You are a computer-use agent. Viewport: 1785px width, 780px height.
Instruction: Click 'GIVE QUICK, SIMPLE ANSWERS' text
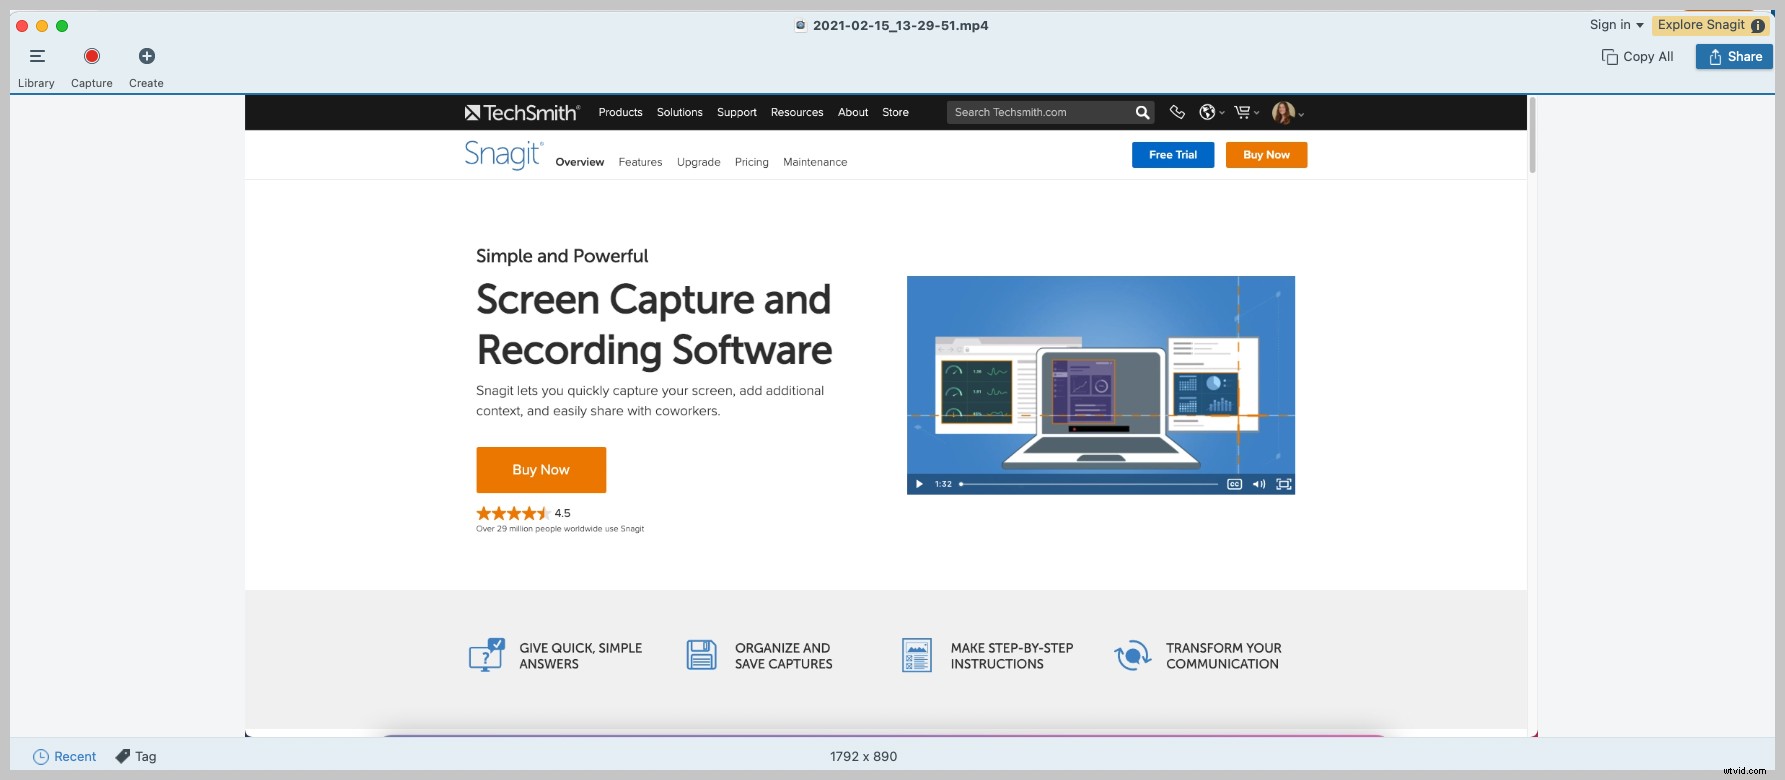pyautogui.click(x=581, y=656)
